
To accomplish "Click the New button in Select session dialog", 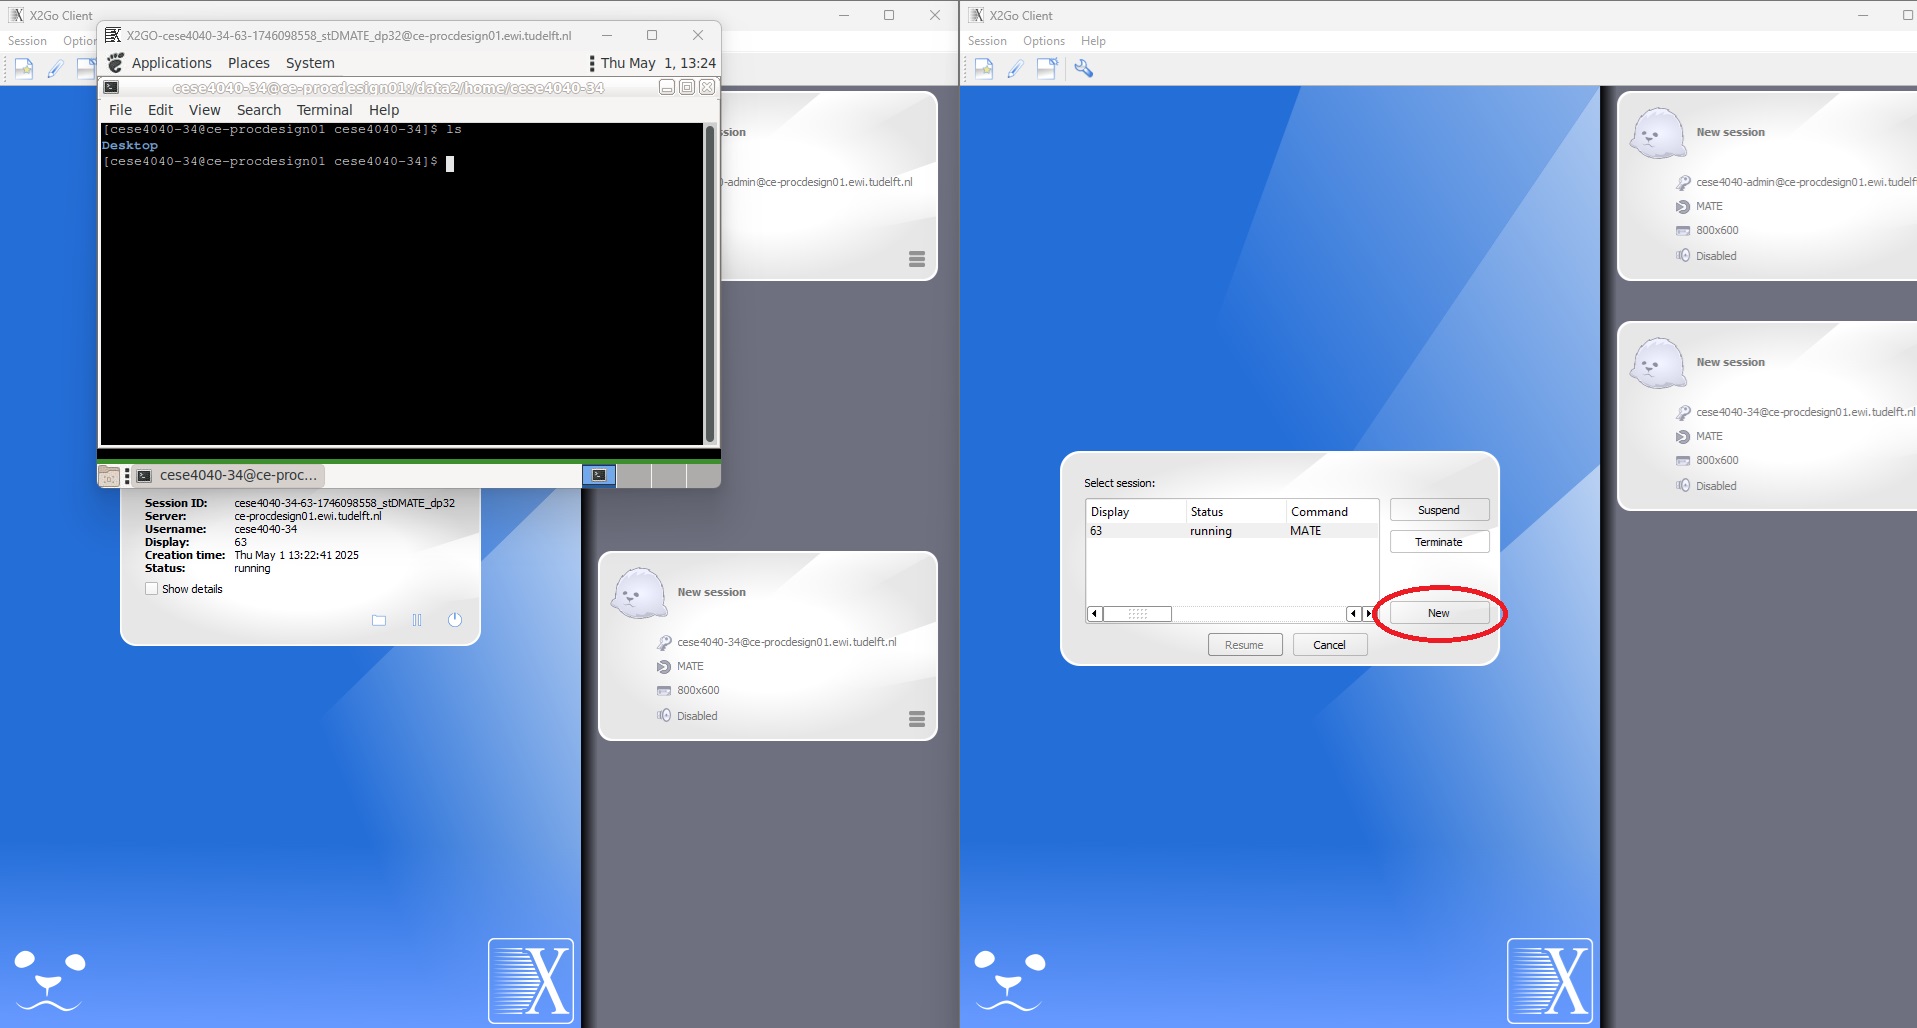I will pos(1439,613).
